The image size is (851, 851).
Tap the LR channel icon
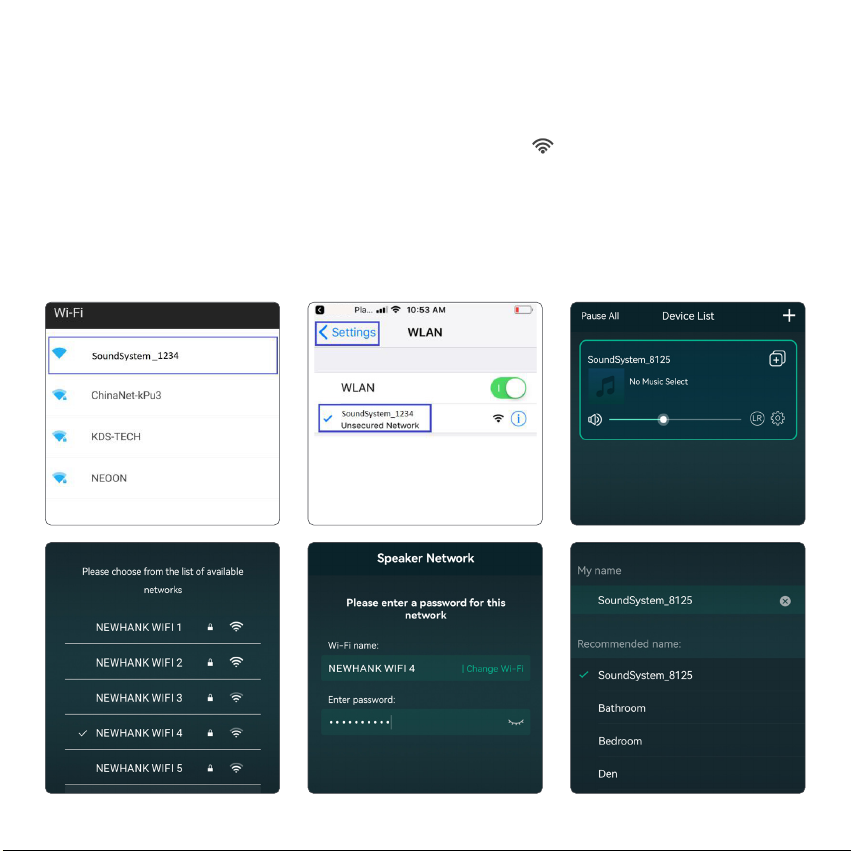(x=757, y=419)
